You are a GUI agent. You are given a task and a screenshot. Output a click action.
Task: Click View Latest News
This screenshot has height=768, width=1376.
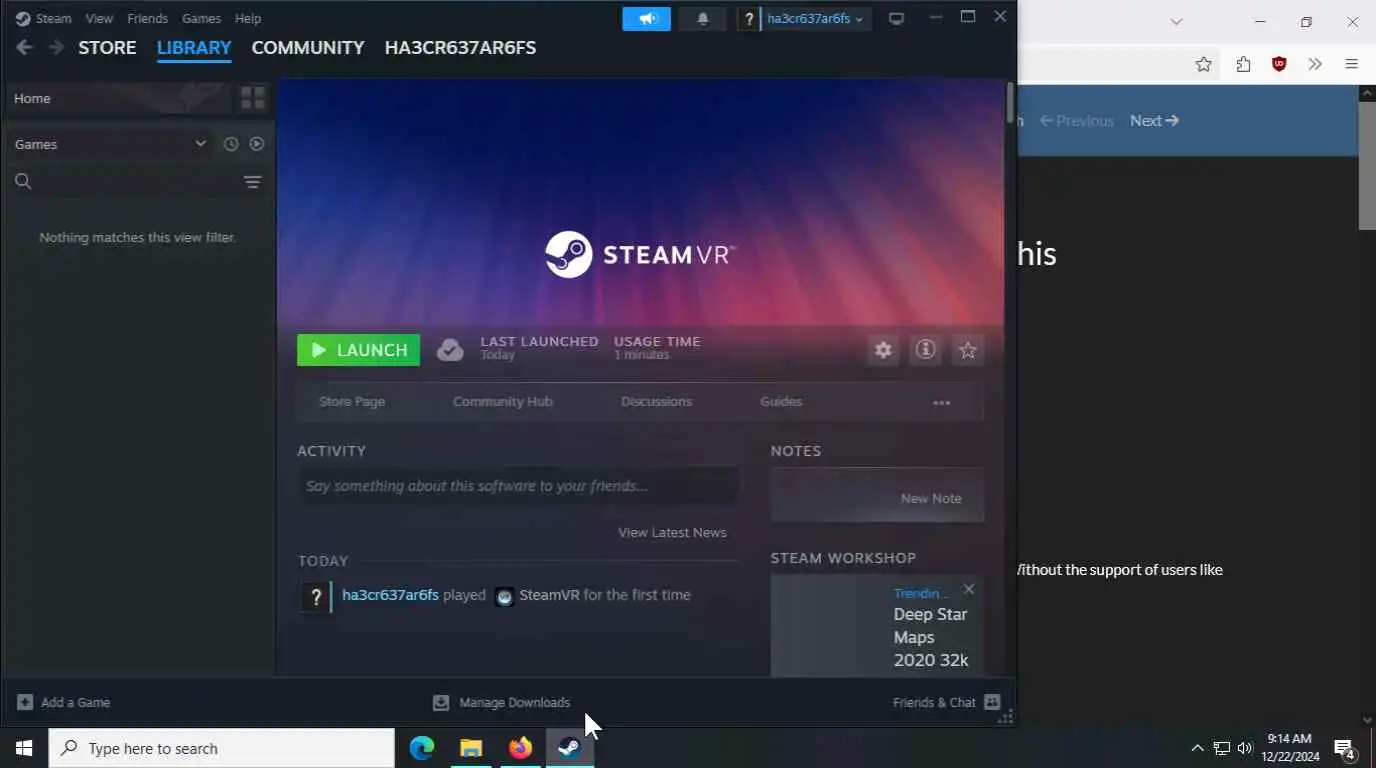(x=672, y=533)
